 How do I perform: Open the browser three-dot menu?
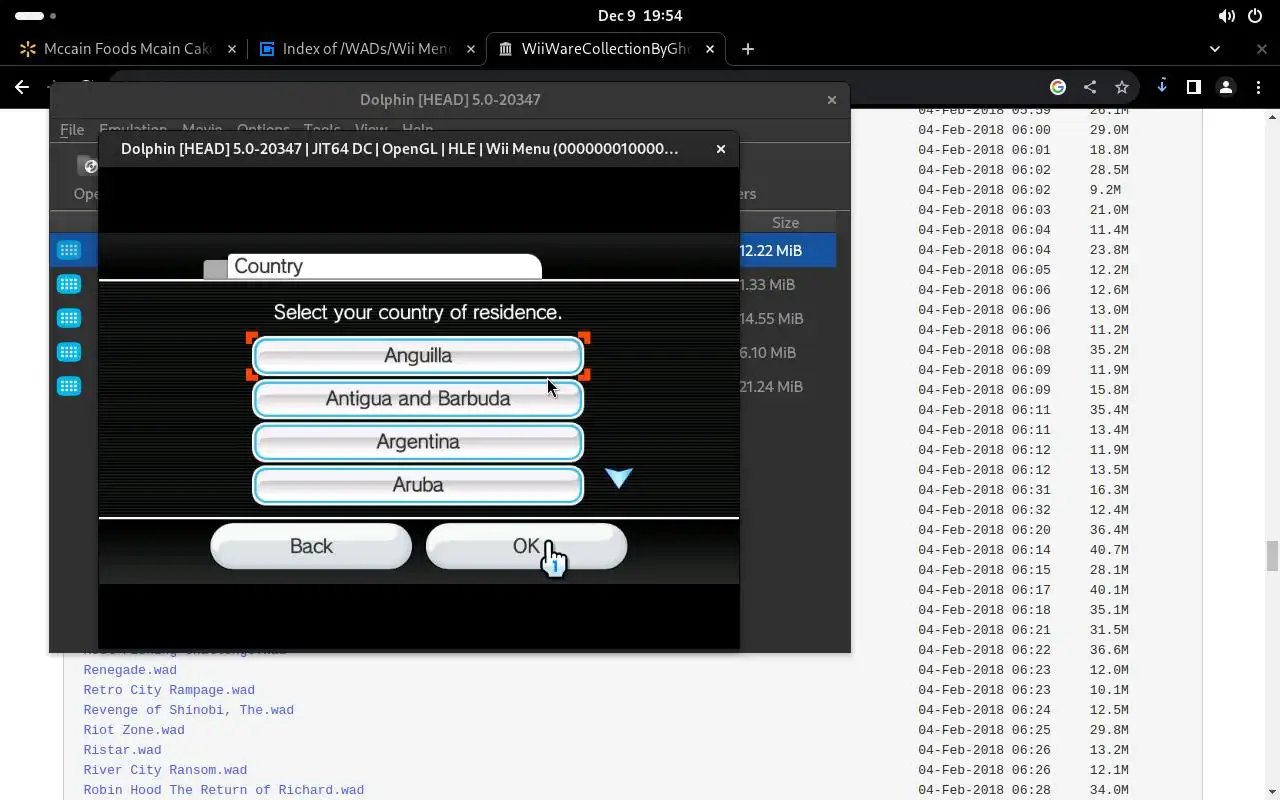[x=1259, y=87]
